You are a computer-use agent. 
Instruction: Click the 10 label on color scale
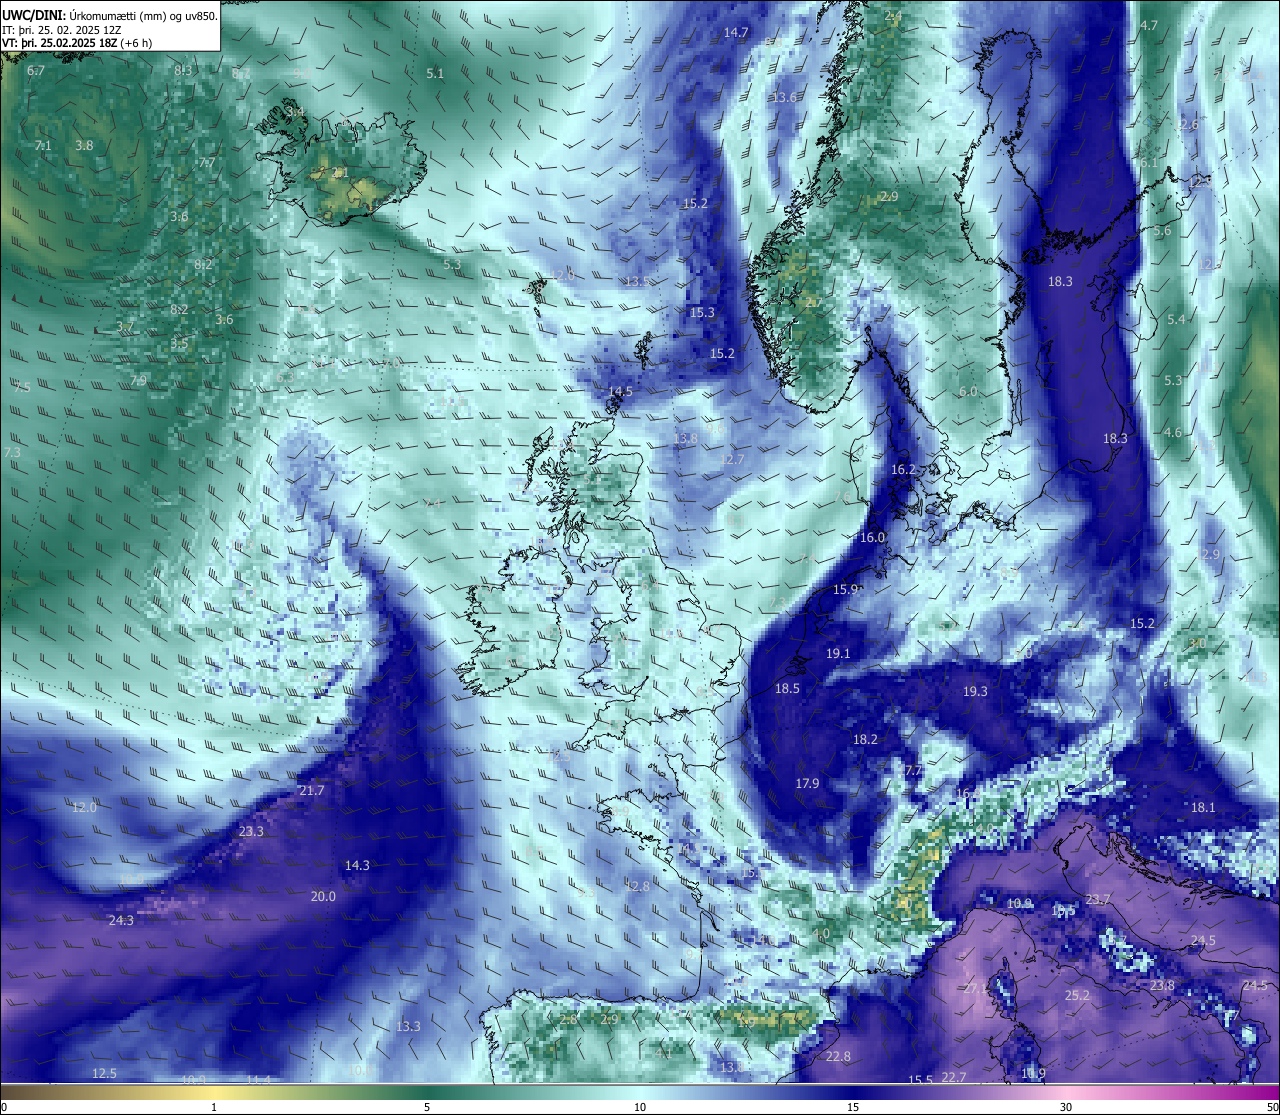[640, 1107]
